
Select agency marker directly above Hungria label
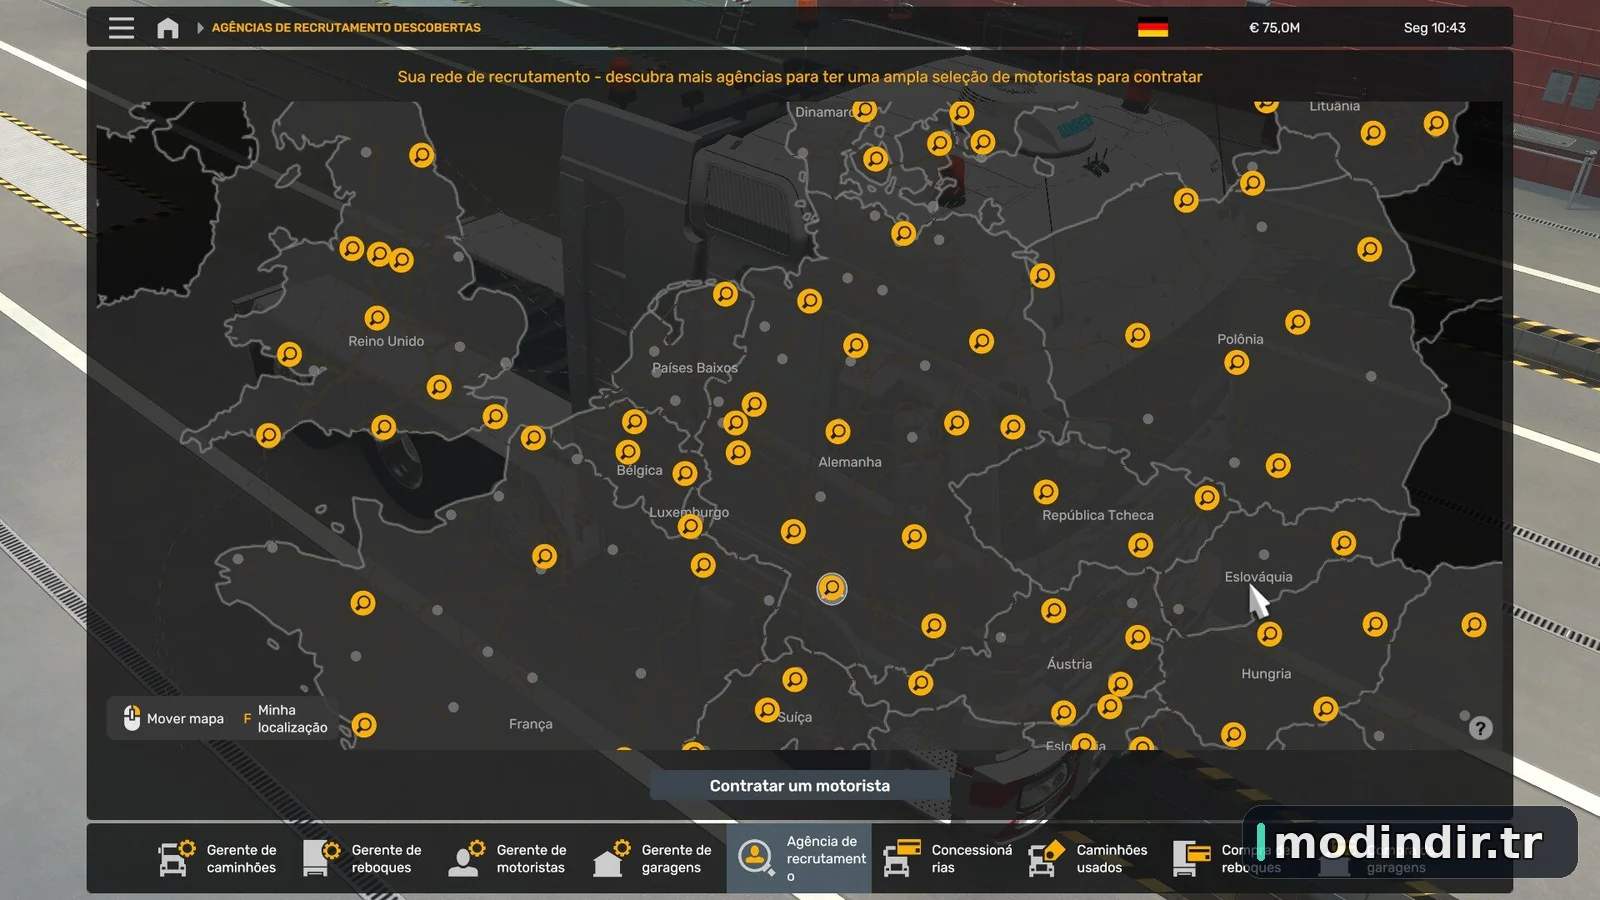click(1270, 634)
